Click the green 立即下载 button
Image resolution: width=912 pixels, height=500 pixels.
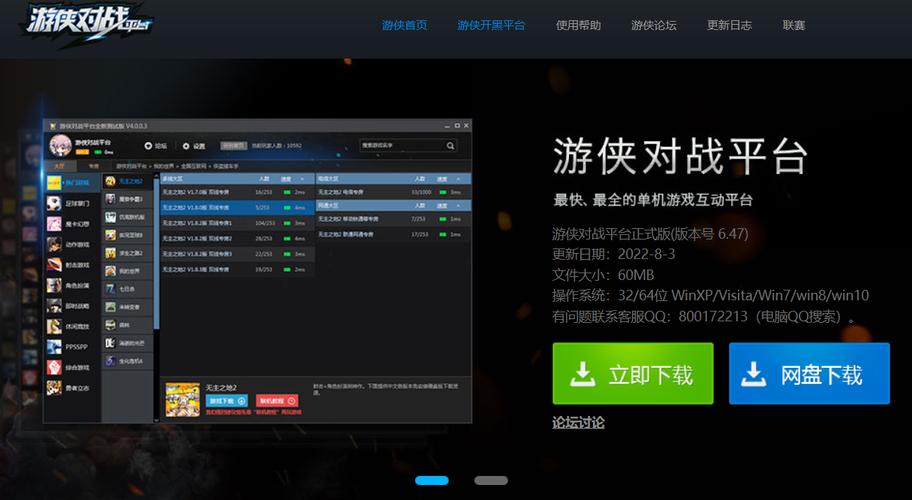[632, 374]
